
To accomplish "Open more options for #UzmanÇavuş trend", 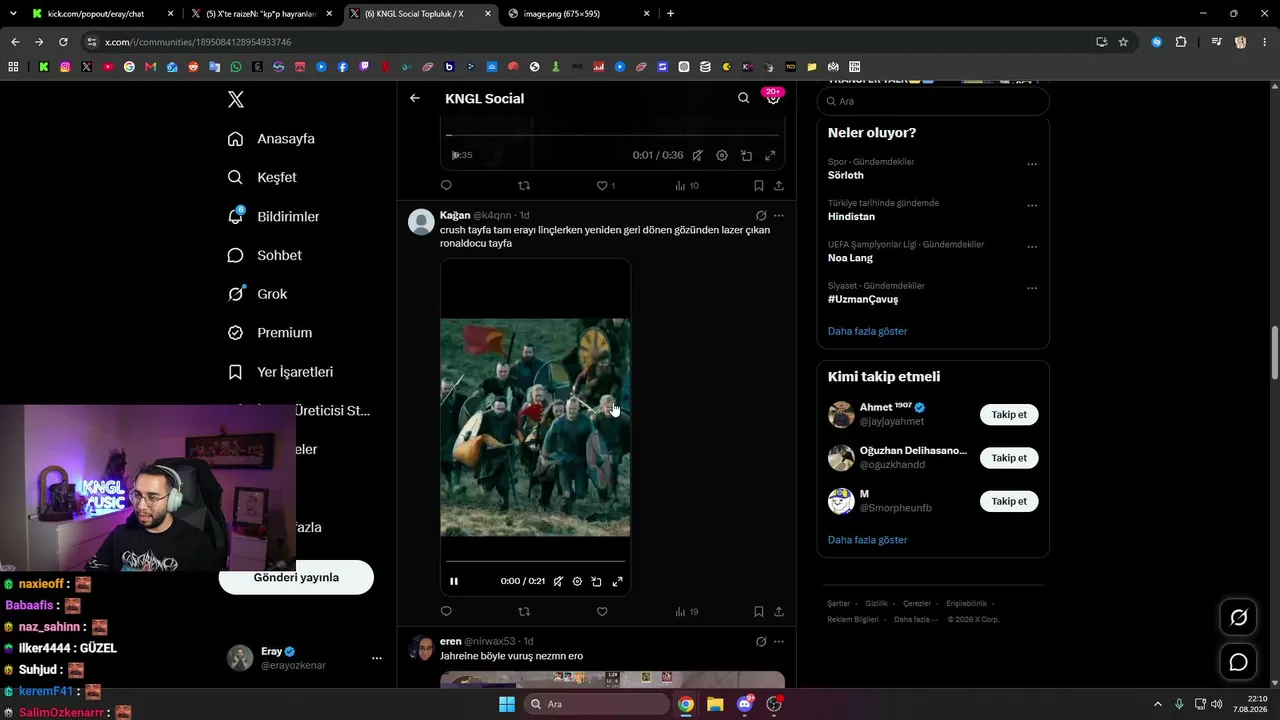I will pos(1032,288).
